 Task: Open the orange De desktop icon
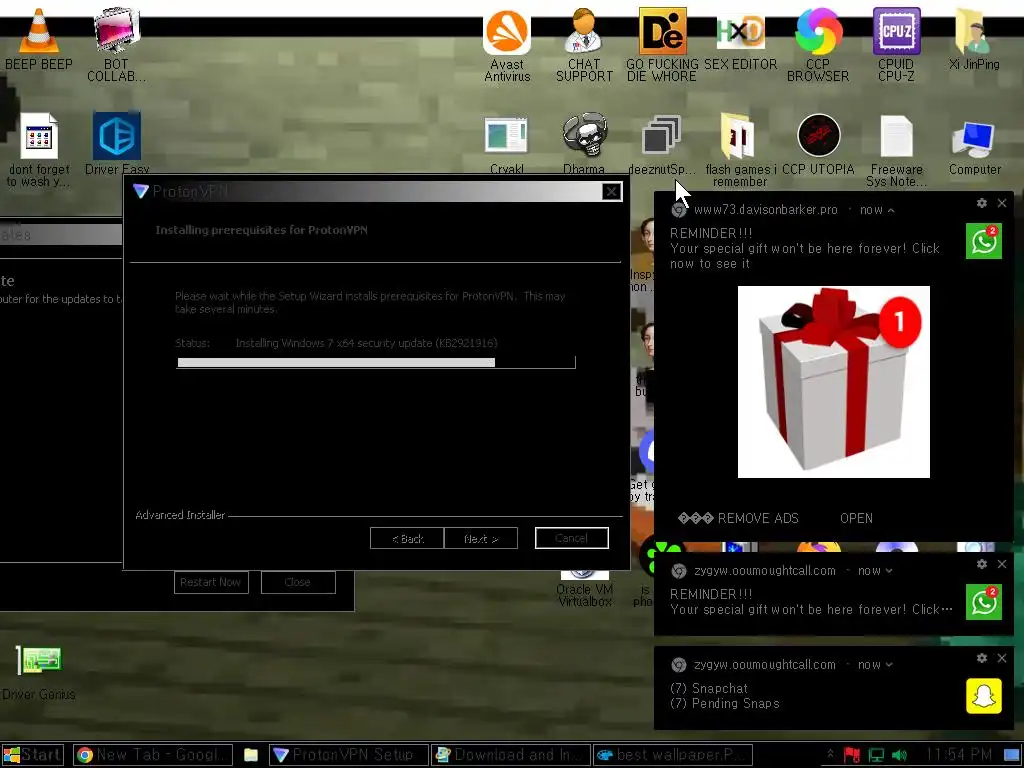[x=662, y=31]
